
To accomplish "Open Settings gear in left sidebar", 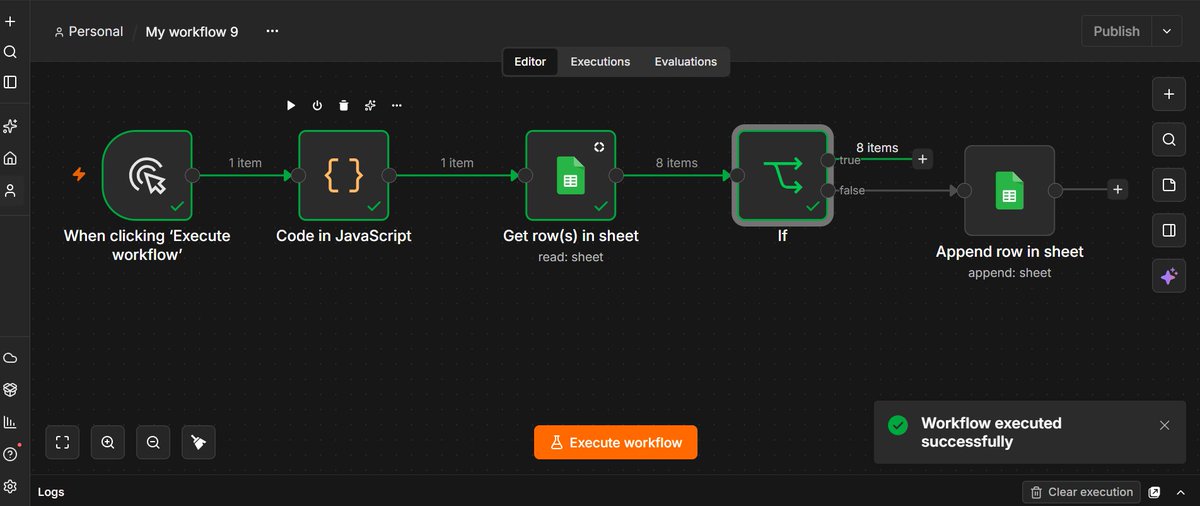I will coord(10,486).
